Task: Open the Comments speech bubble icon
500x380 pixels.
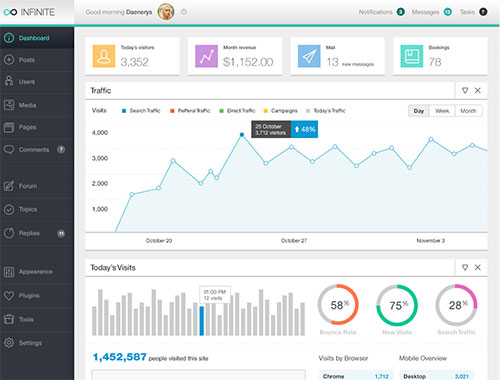Action: click(x=9, y=150)
